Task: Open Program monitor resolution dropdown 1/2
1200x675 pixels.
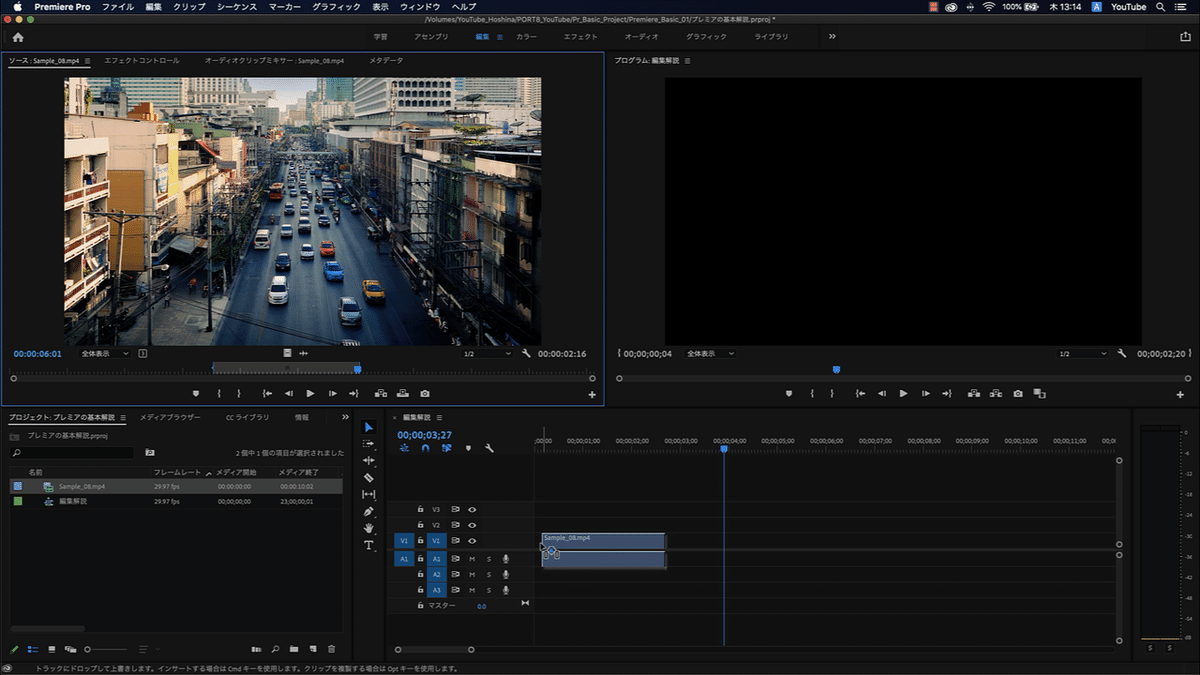Action: coord(1082,354)
